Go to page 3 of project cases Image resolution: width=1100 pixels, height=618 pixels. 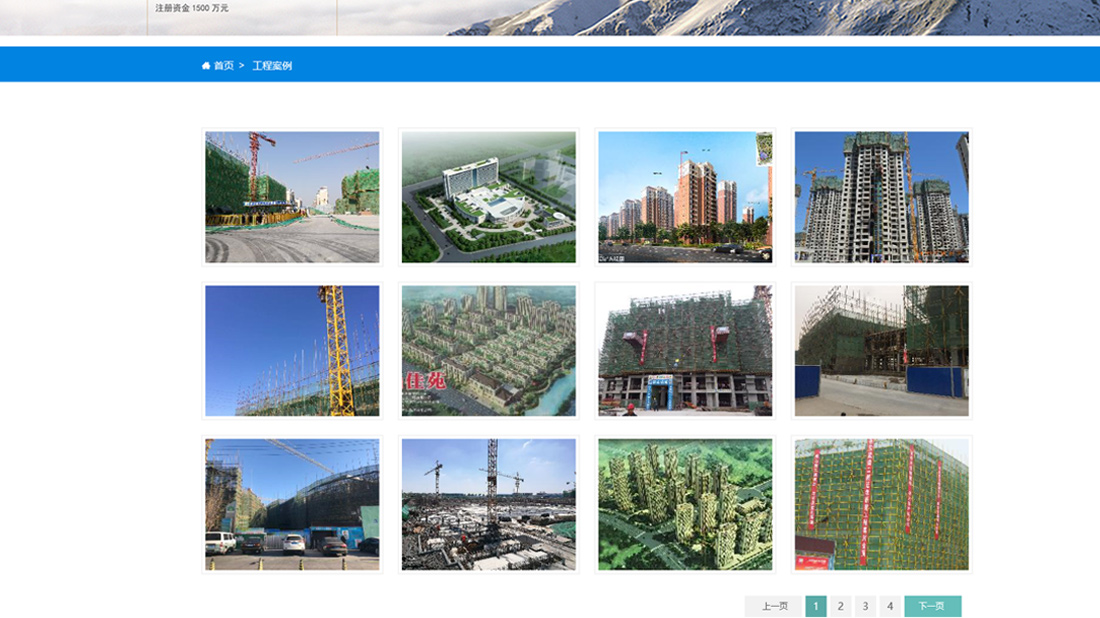pyautogui.click(x=864, y=605)
